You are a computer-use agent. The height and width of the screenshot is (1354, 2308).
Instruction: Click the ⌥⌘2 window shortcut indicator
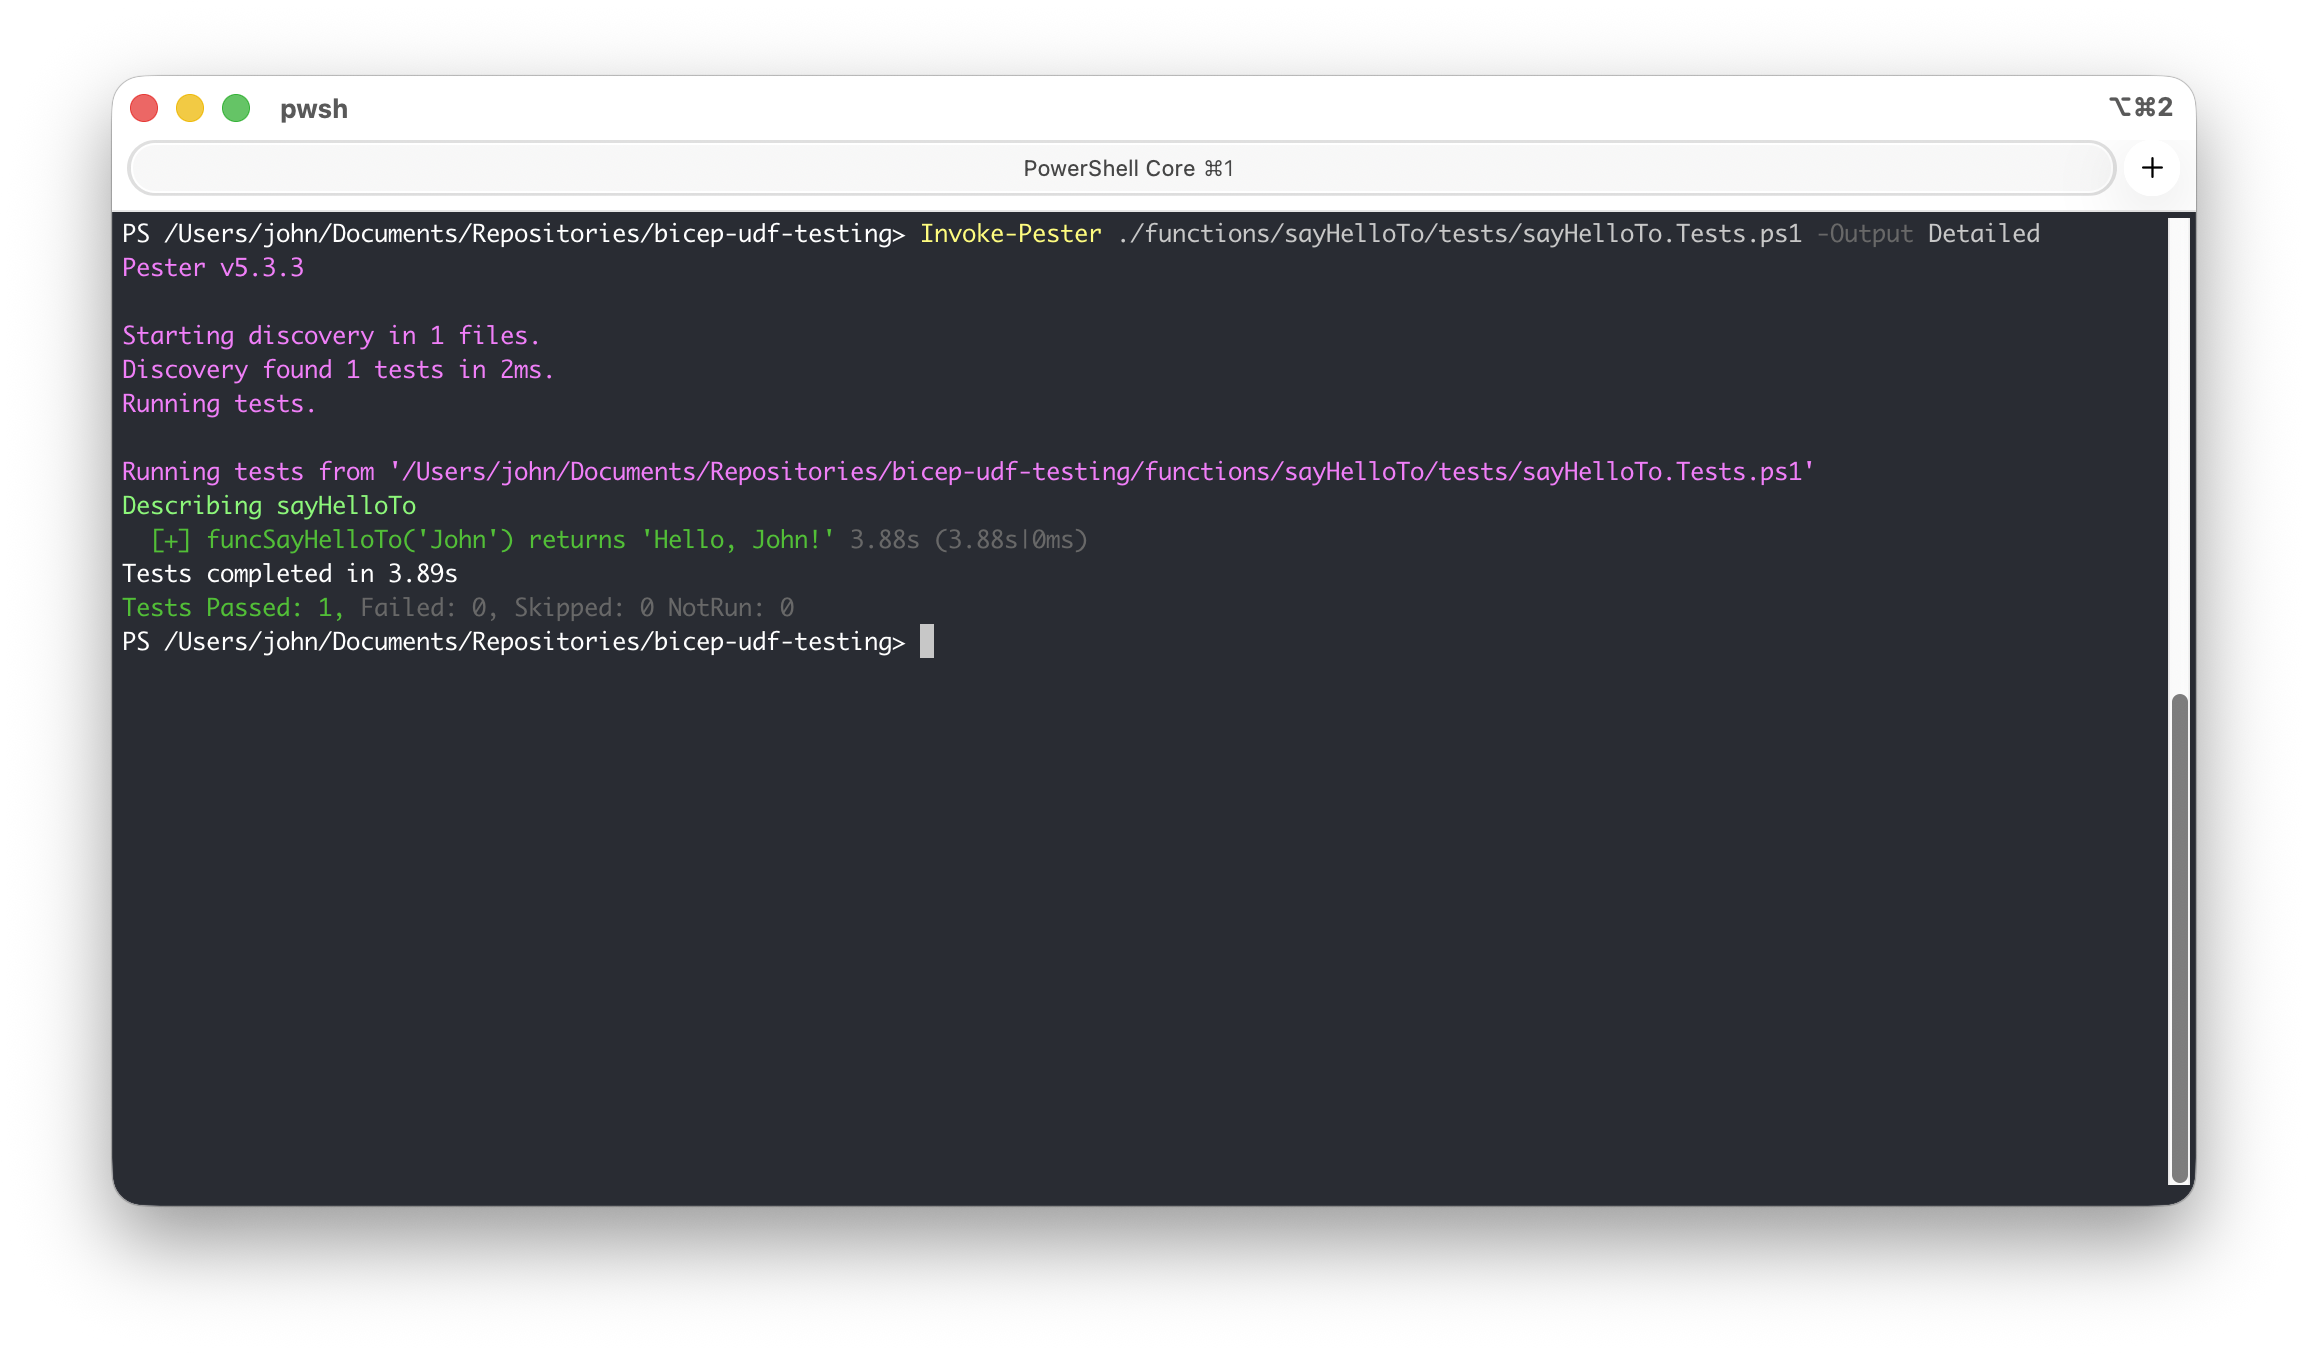[x=2140, y=107]
